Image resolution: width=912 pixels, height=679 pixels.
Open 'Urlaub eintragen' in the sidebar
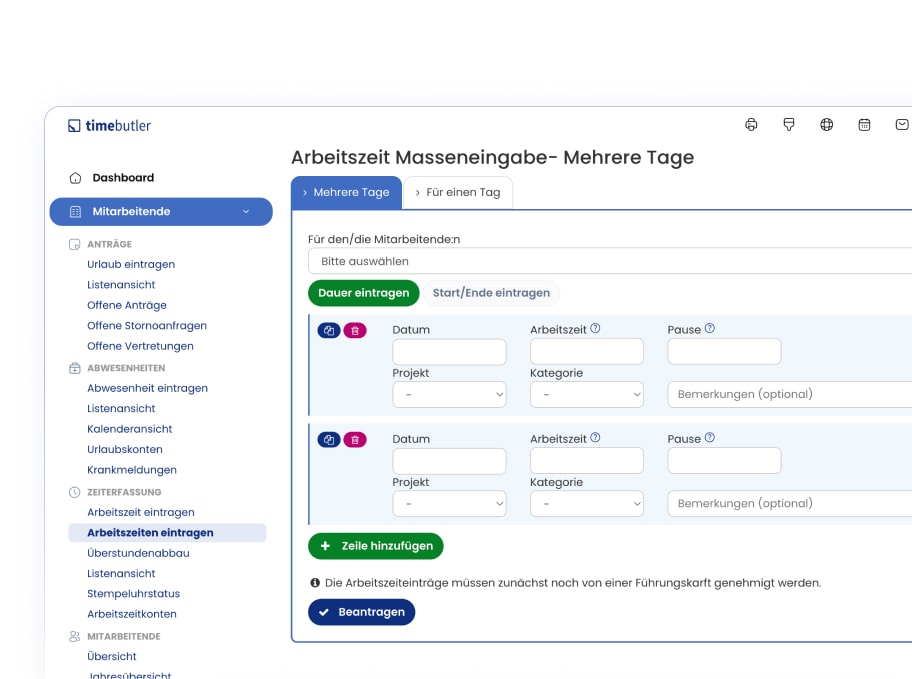click(131, 264)
